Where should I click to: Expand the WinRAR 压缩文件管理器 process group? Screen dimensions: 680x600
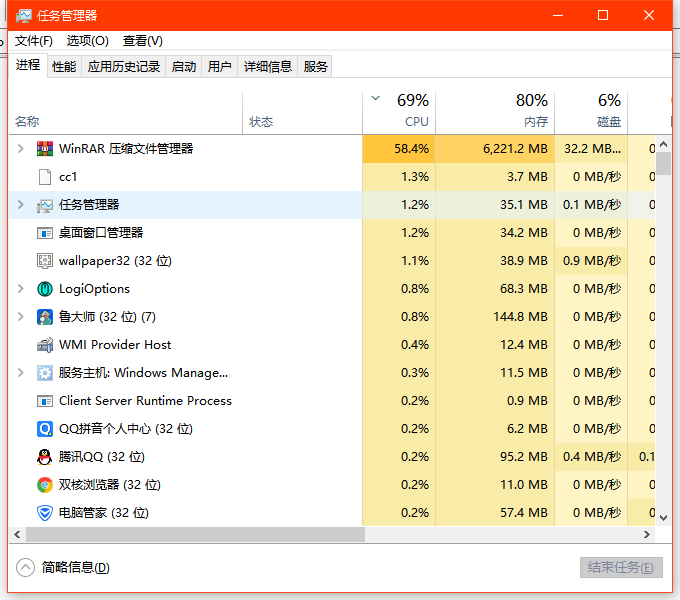20,149
